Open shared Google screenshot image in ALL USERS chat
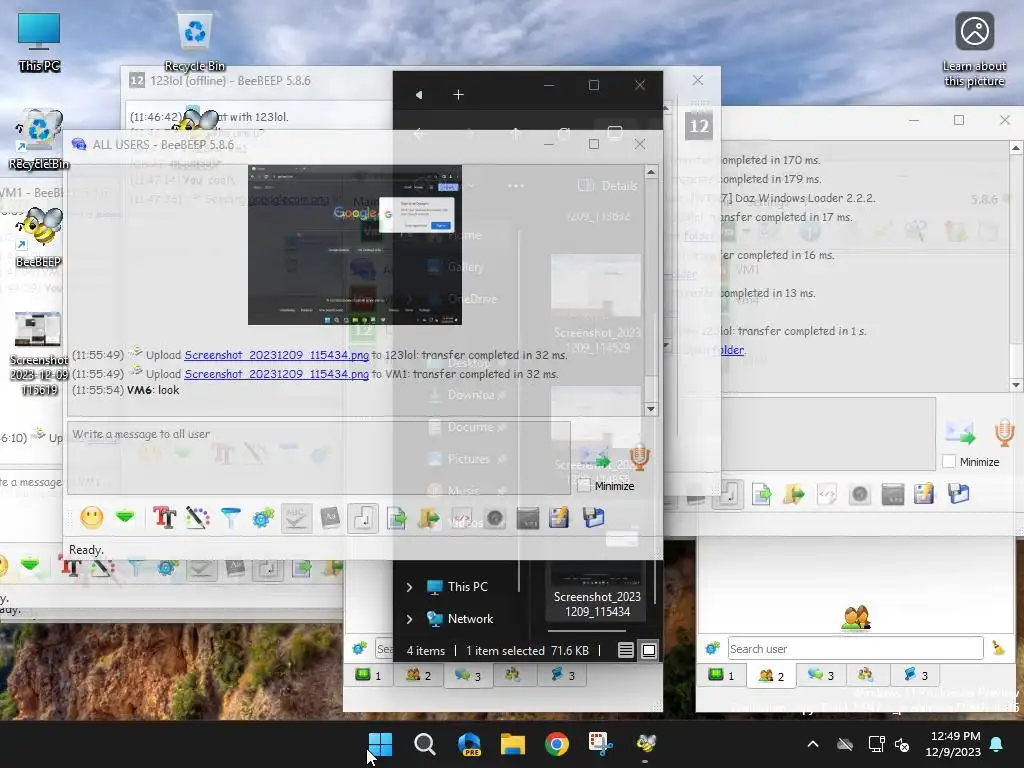Image resolution: width=1024 pixels, height=768 pixels. click(355, 245)
